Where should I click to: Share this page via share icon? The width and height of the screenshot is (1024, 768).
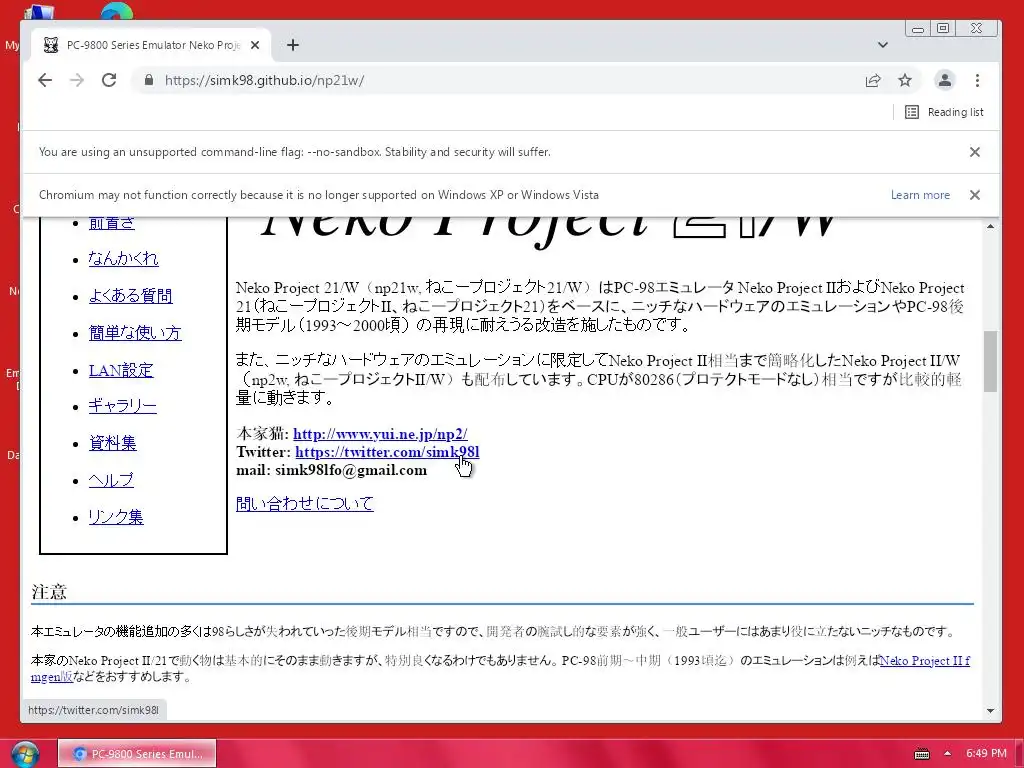(872, 80)
